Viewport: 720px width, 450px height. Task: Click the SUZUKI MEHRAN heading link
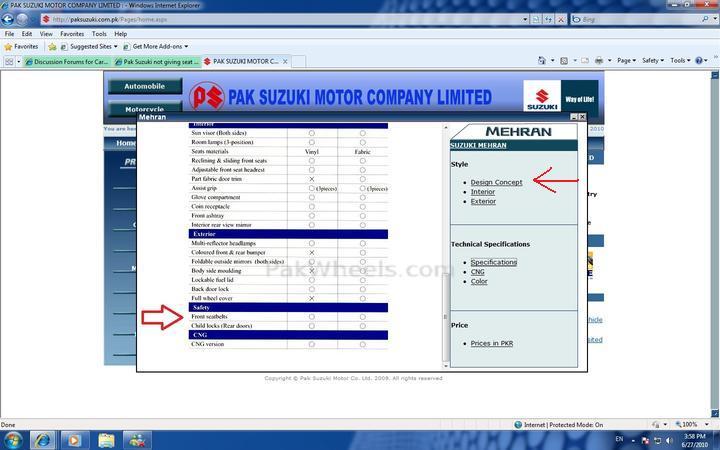[x=478, y=146]
